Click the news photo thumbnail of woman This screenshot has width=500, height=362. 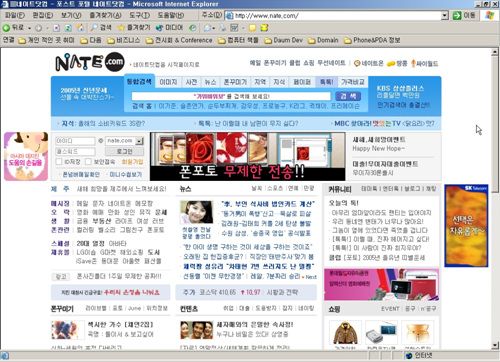tap(196, 212)
